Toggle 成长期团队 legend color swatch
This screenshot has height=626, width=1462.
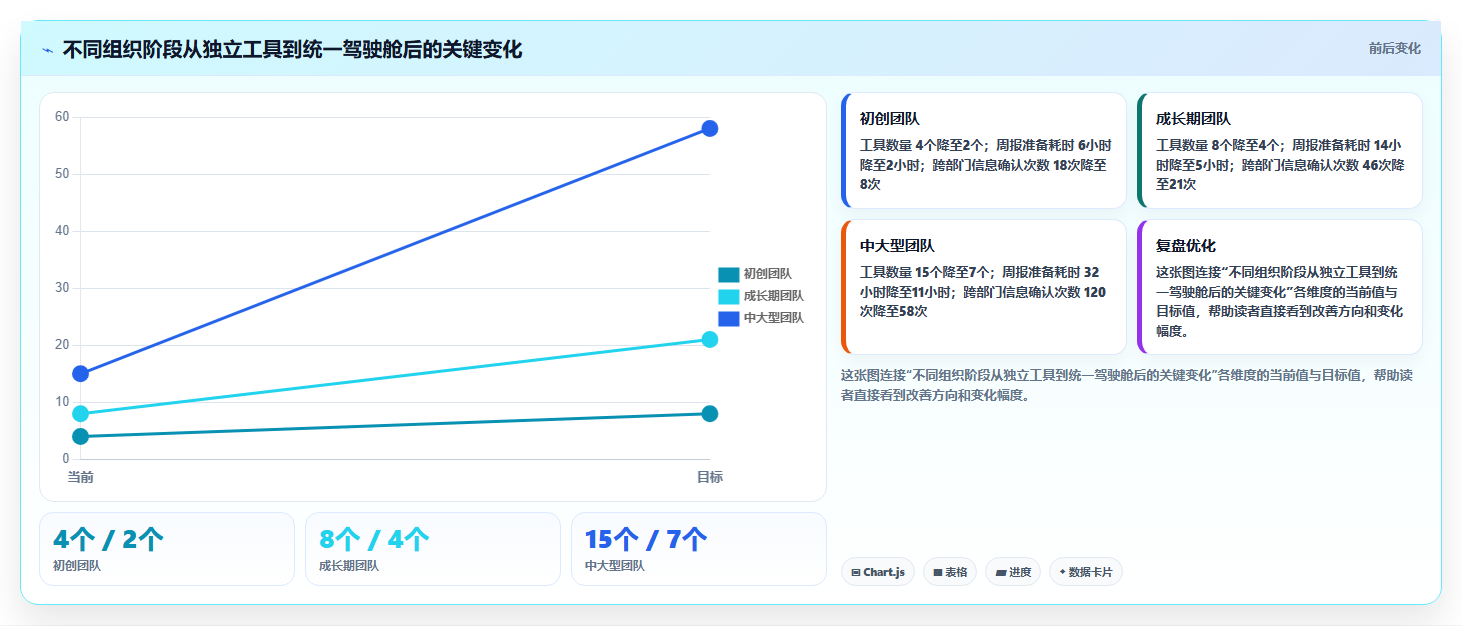tap(728, 297)
